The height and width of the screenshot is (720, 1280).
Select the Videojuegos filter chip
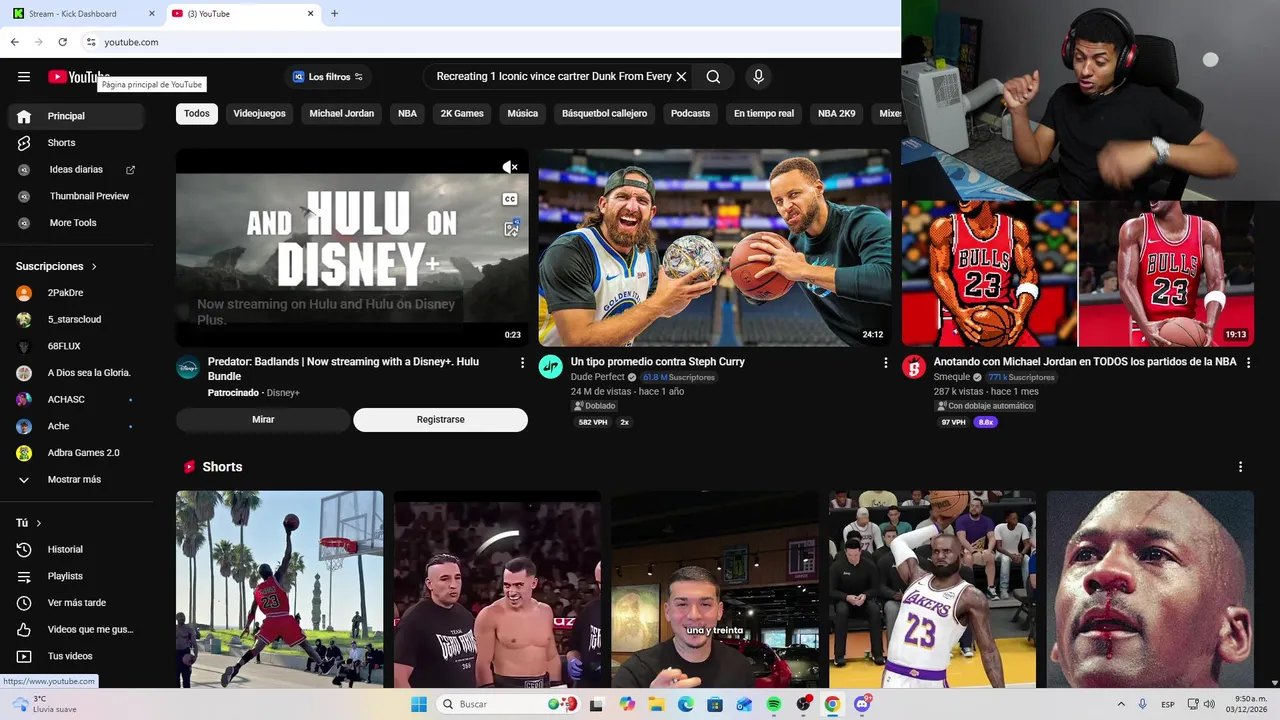point(260,114)
